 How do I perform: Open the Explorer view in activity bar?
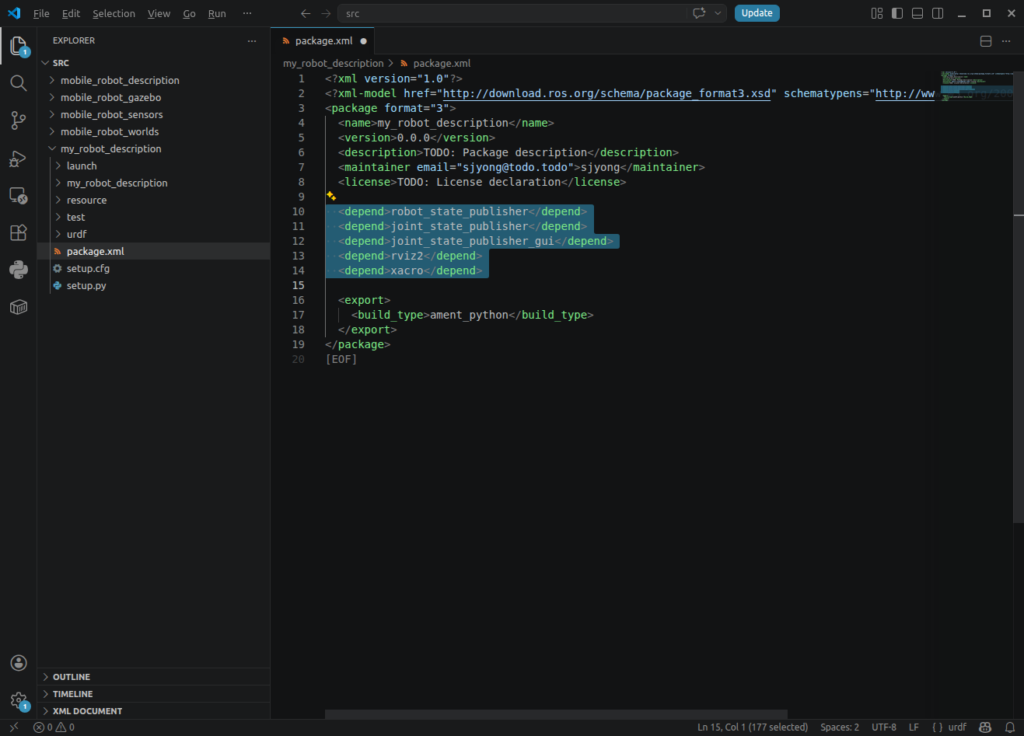click(x=18, y=46)
